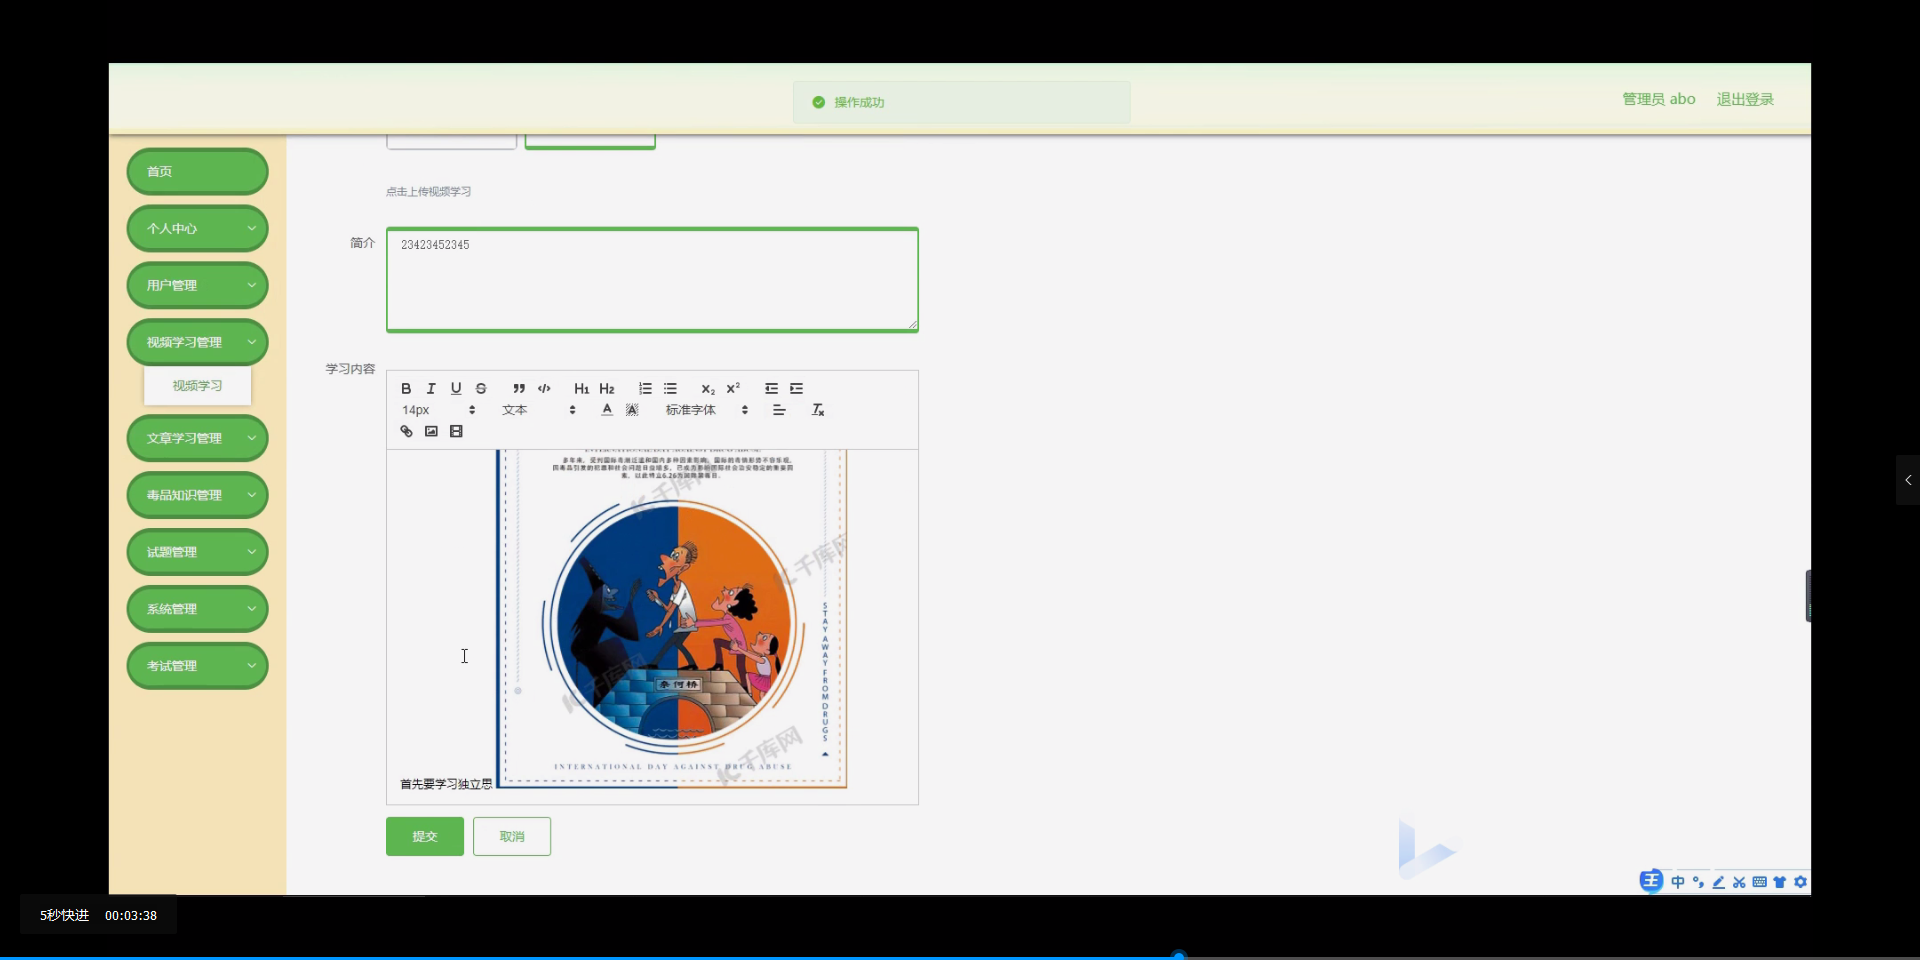Click the 5秒快进 fast-forward button
Screen dimensions: 1920x960
coord(64,915)
